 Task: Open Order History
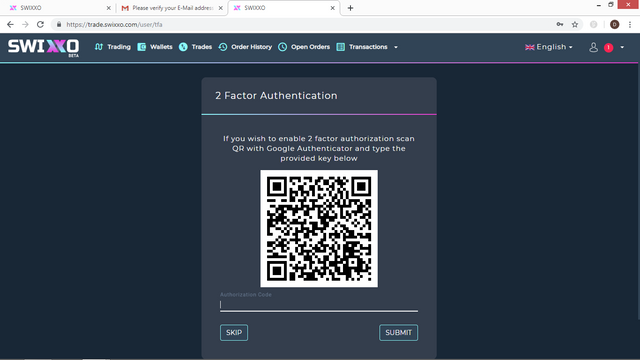(x=251, y=47)
